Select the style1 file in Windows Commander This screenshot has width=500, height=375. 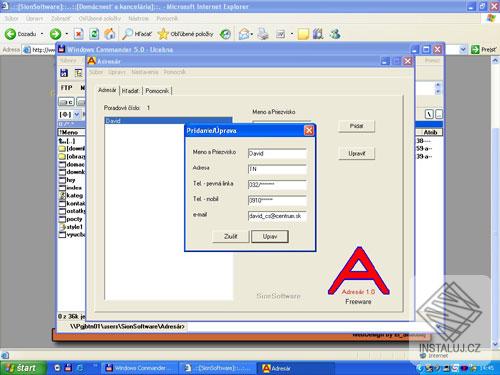point(71,227)
